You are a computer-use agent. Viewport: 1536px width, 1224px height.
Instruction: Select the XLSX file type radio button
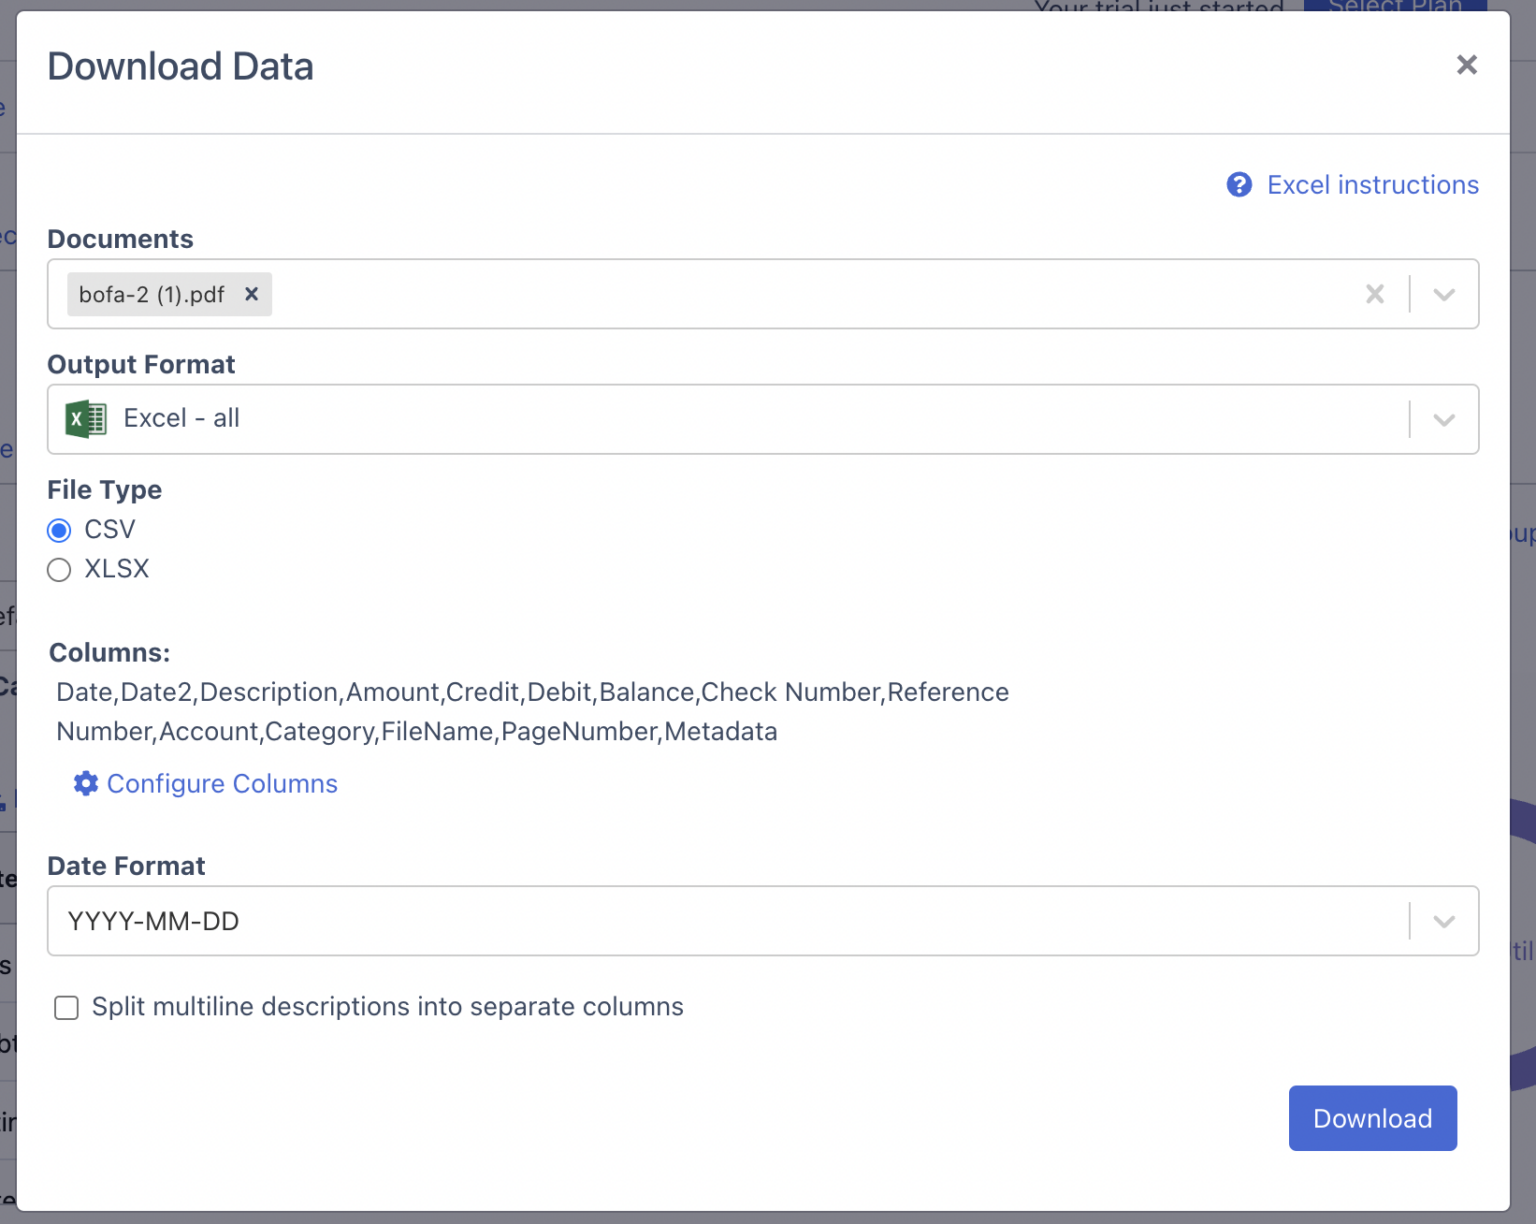click(x=58, y=569)
